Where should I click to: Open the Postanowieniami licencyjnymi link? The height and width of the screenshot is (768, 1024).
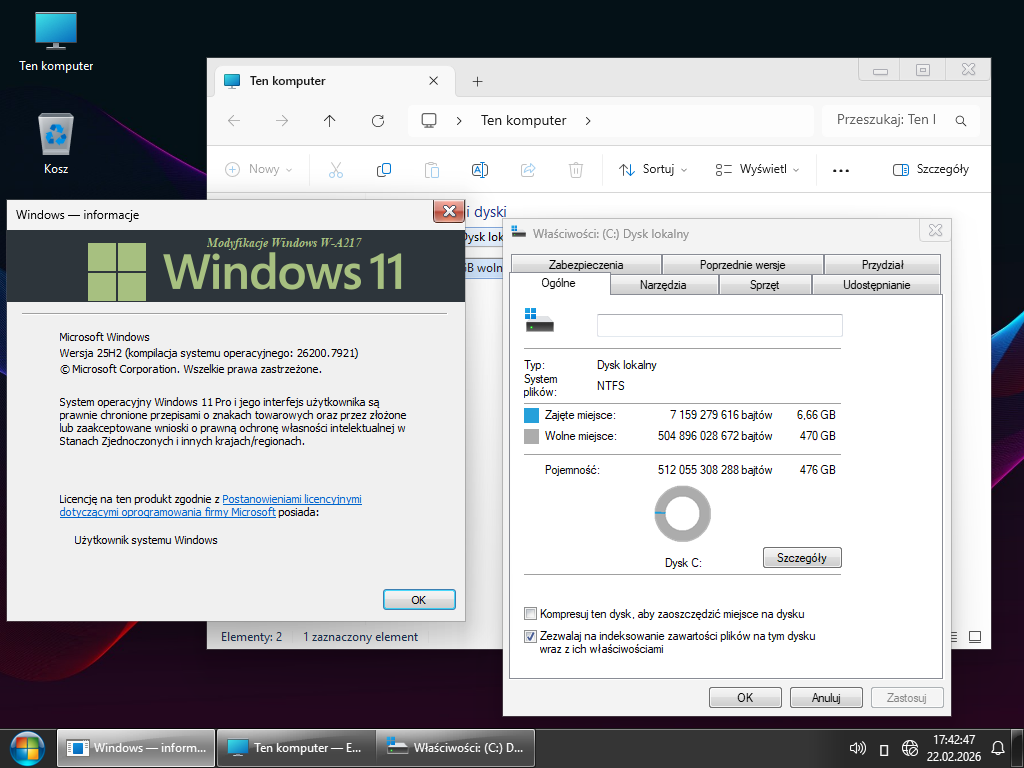[x=292, y=499]
